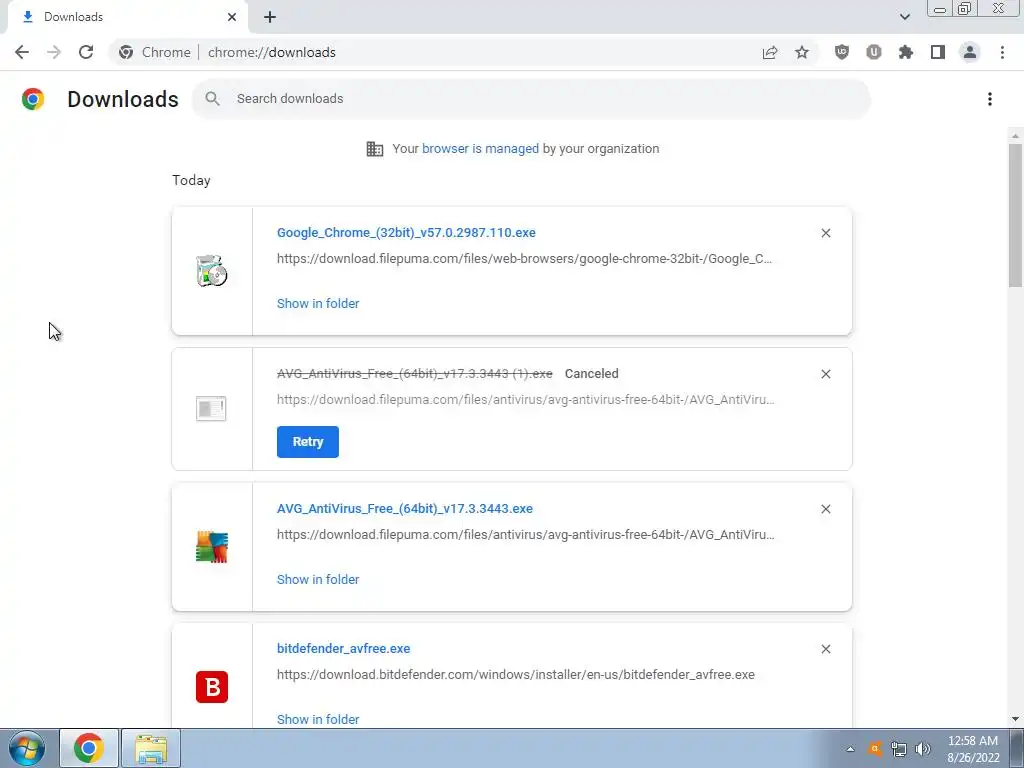Open bitdefender_avfree.exe file link
The image size is (1024, 768).
coord(344,648)
